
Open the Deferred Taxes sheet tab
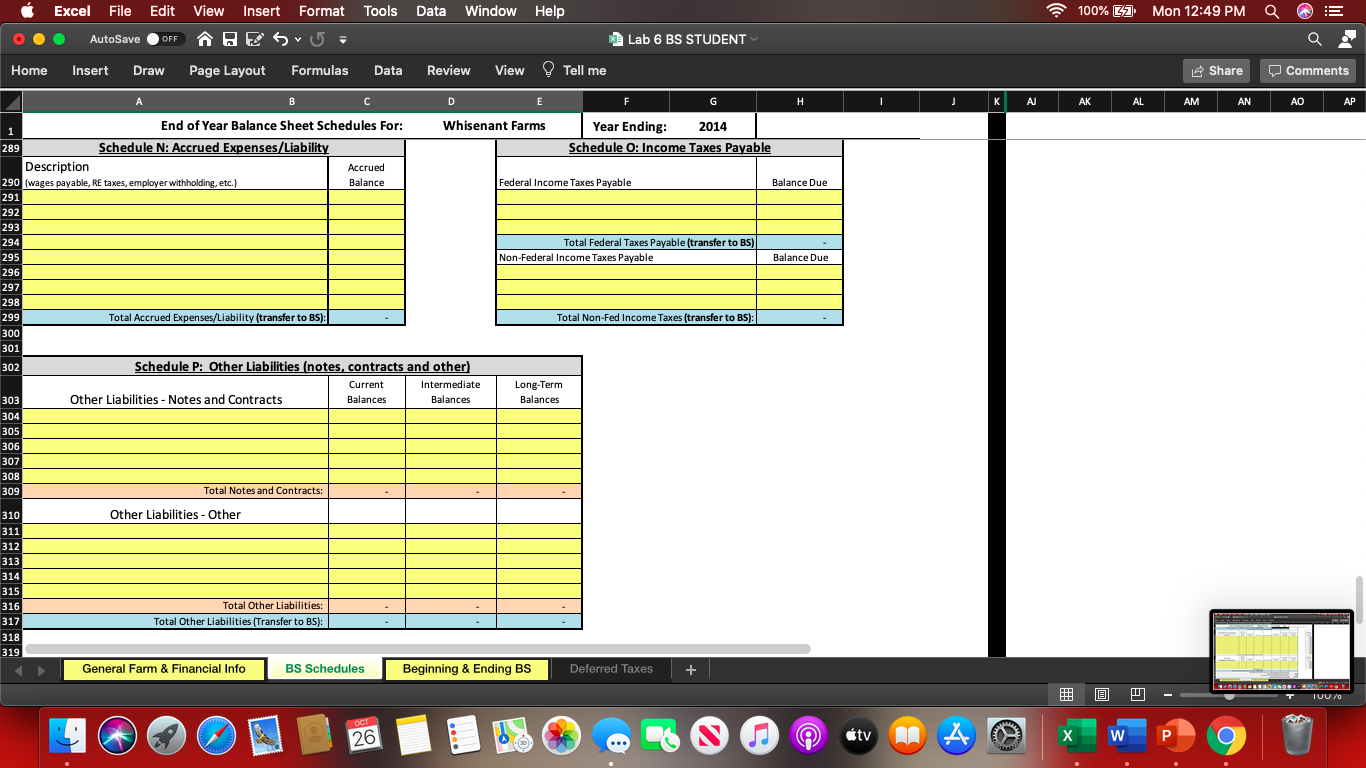pos(611,668)
